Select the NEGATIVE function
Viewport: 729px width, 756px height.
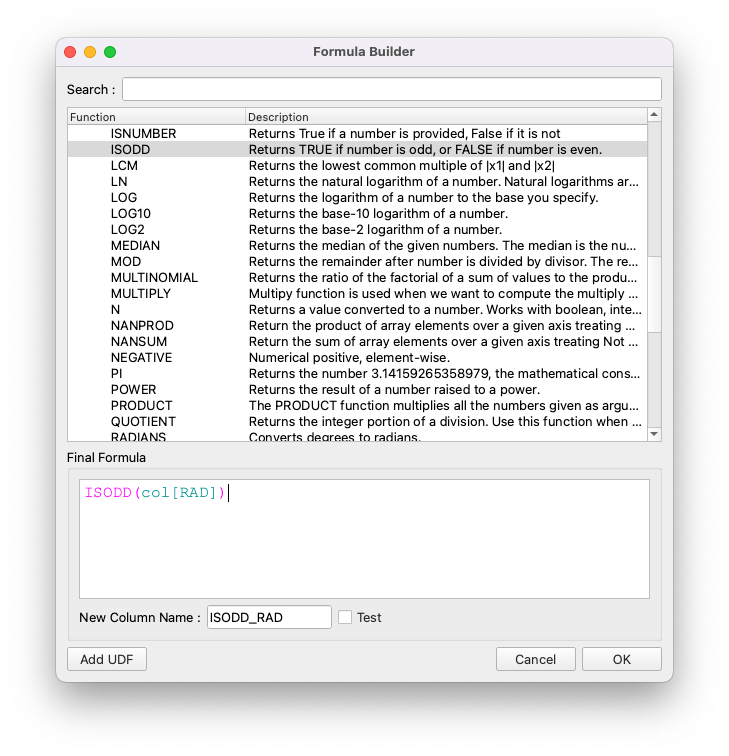[357, 357]
